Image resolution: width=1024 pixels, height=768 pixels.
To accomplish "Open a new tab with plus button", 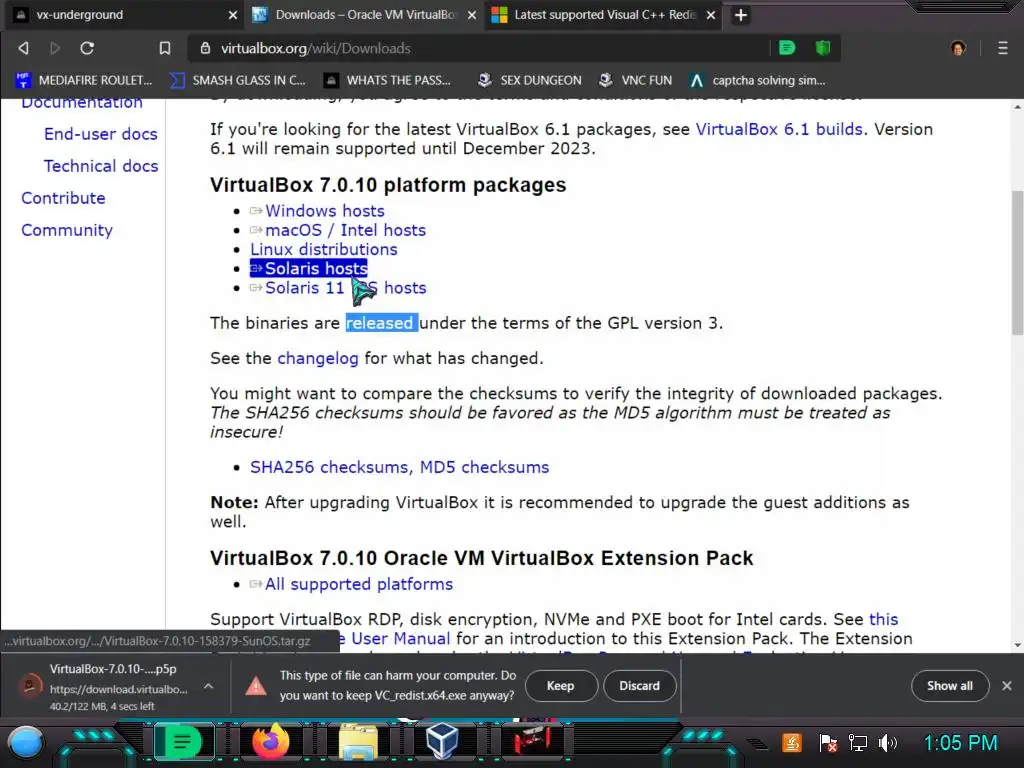I will [x=741, y=15].
